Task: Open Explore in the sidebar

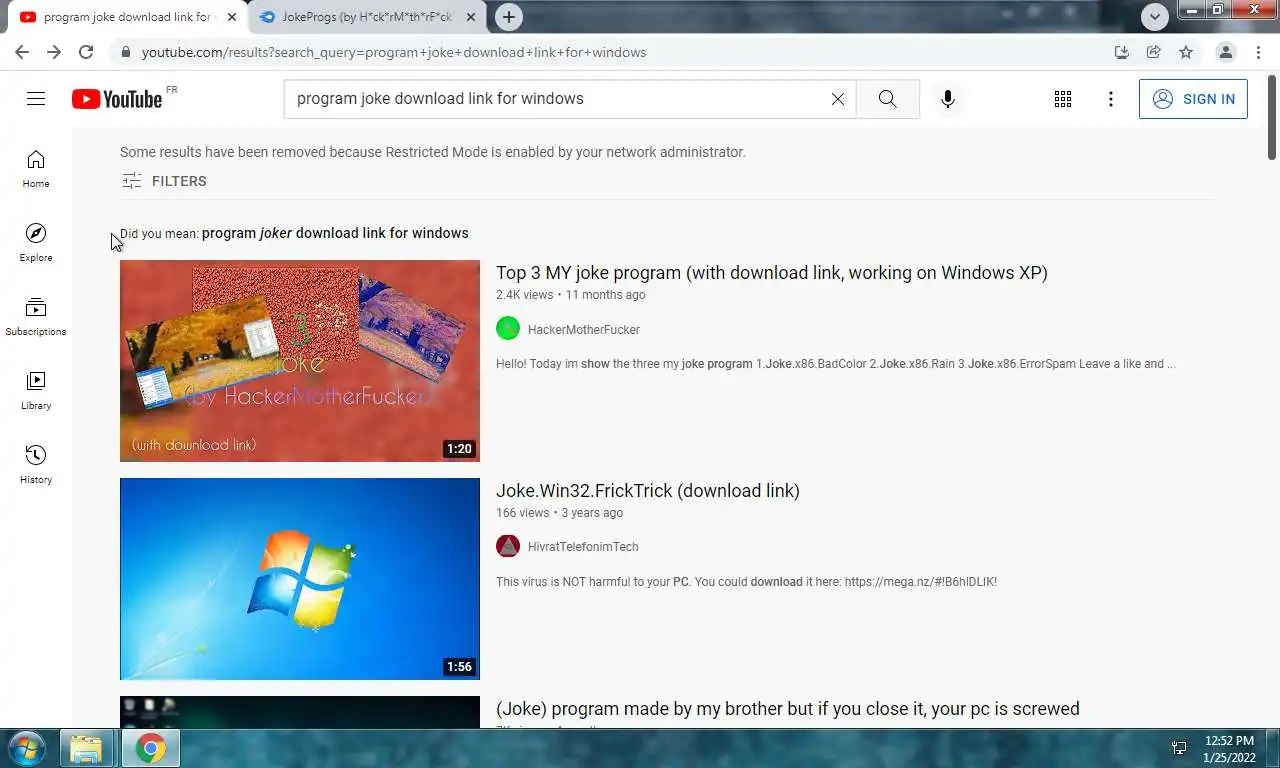Action: tap(36, 243)
